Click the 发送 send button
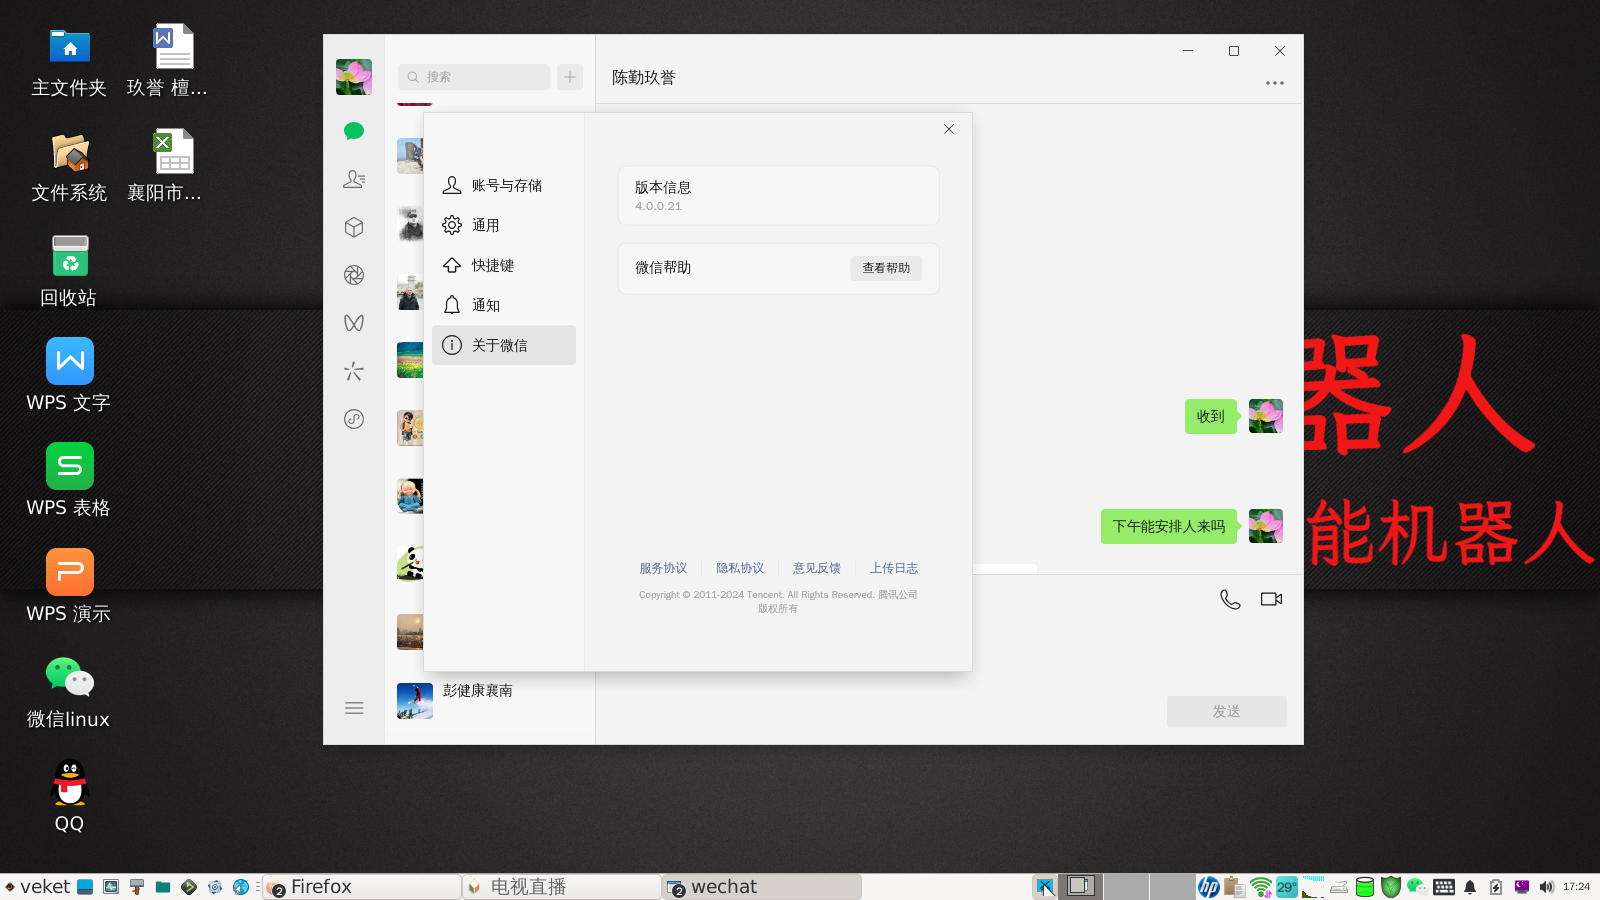1600x900 pixels. point(1227,711)
